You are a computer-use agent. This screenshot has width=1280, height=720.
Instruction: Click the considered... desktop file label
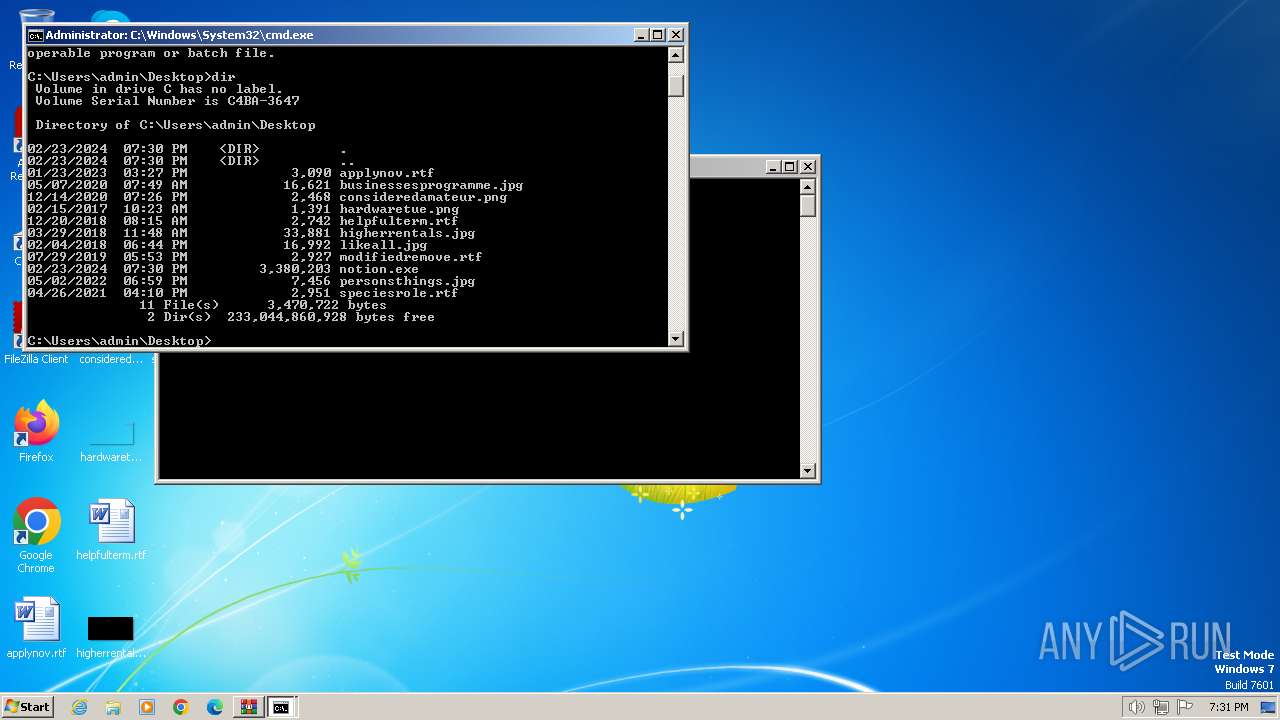[111, 359]
